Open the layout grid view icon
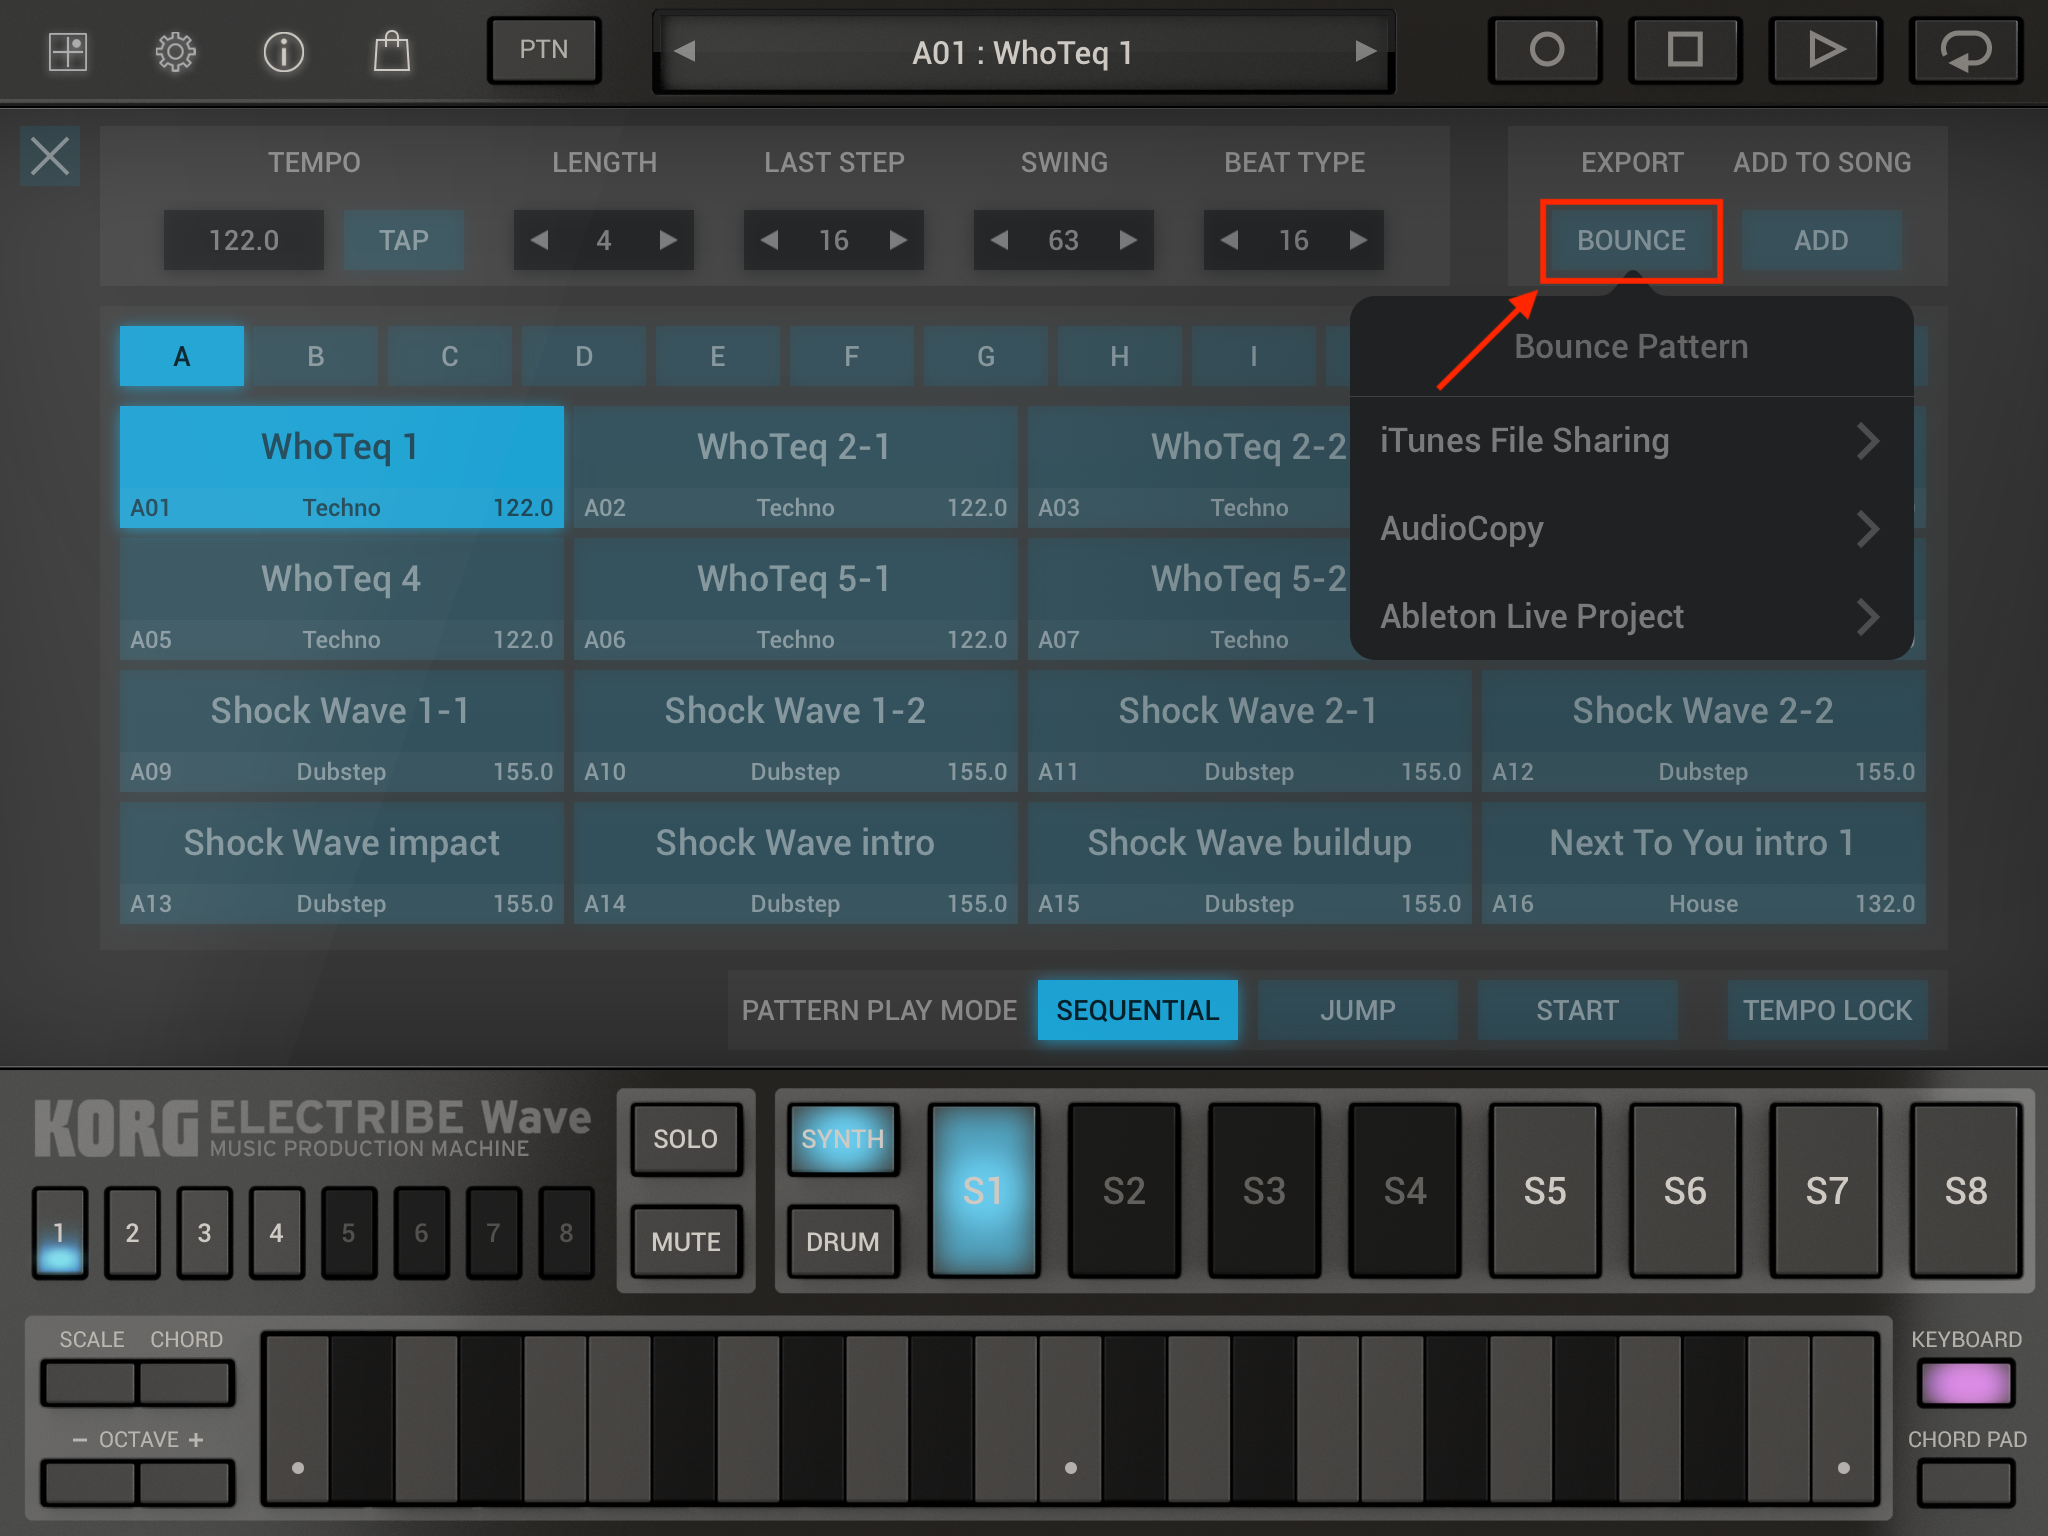Screen dimensions: 2048x1536 coord(68,51)
